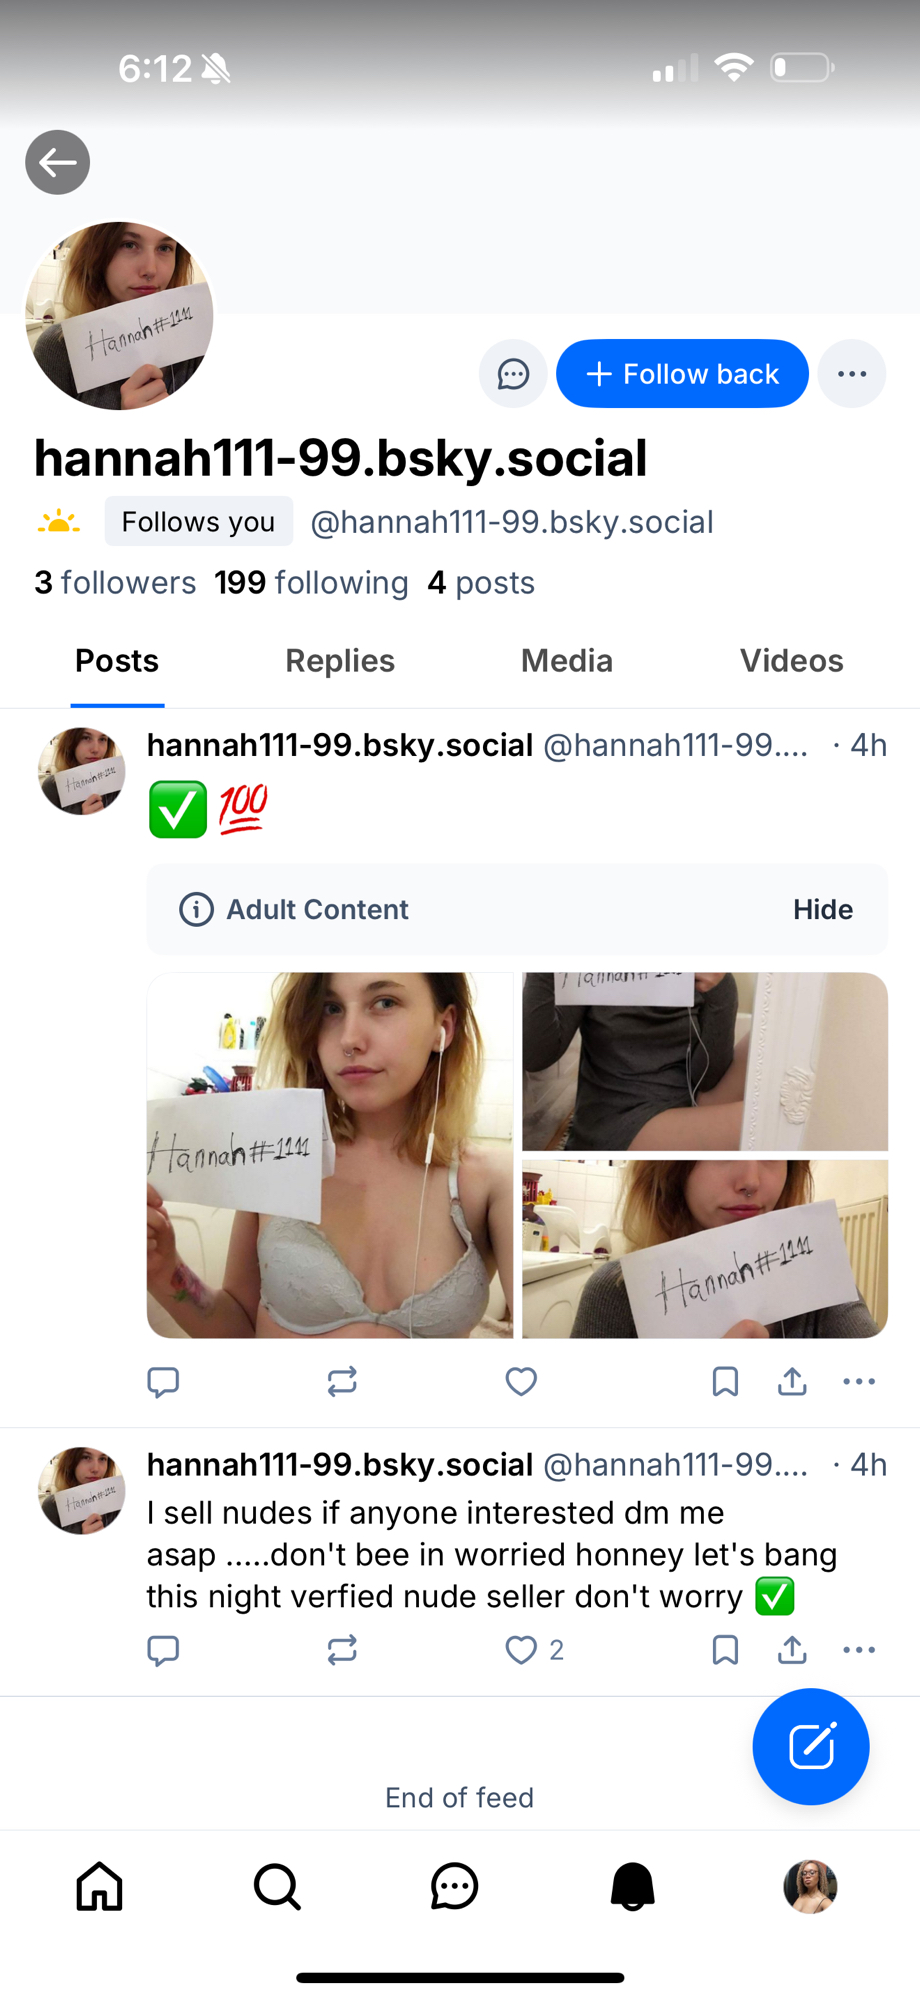The width and height of the screenshot is (920, 2000).
Task: Reply to the second post
Action: pyautogui.click(x=163, y=1650)
